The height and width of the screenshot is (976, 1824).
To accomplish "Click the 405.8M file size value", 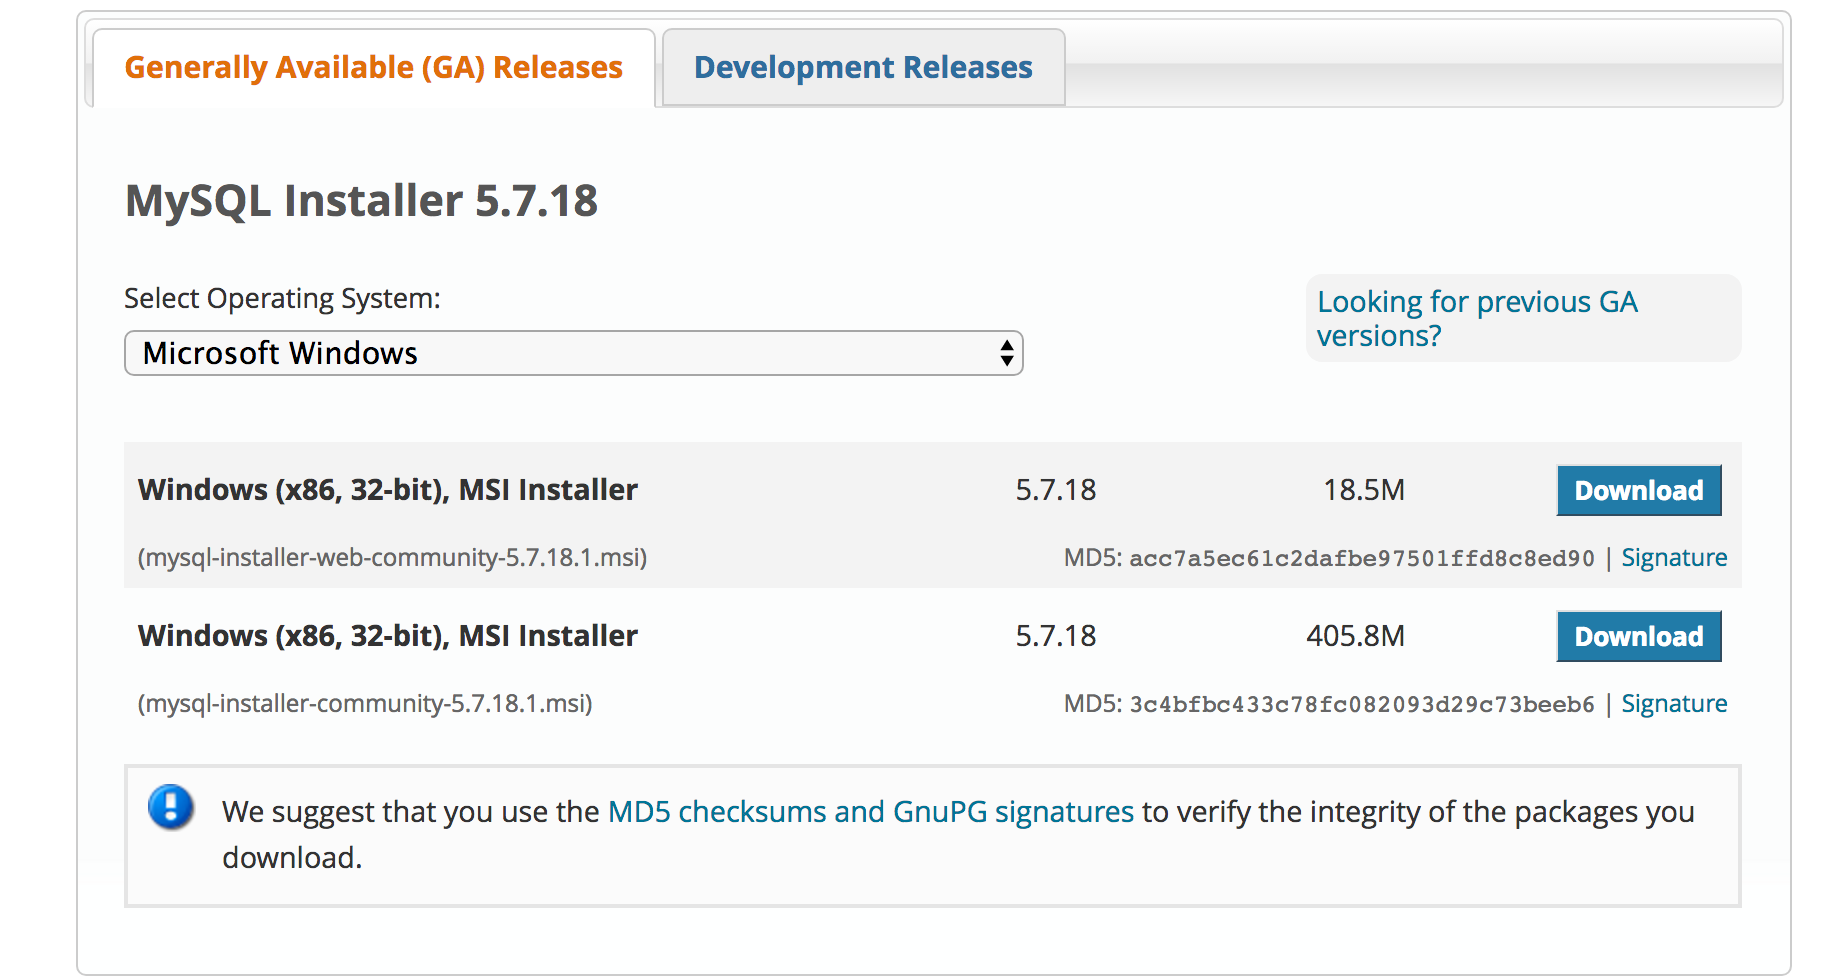I will tap(1355, 636).
